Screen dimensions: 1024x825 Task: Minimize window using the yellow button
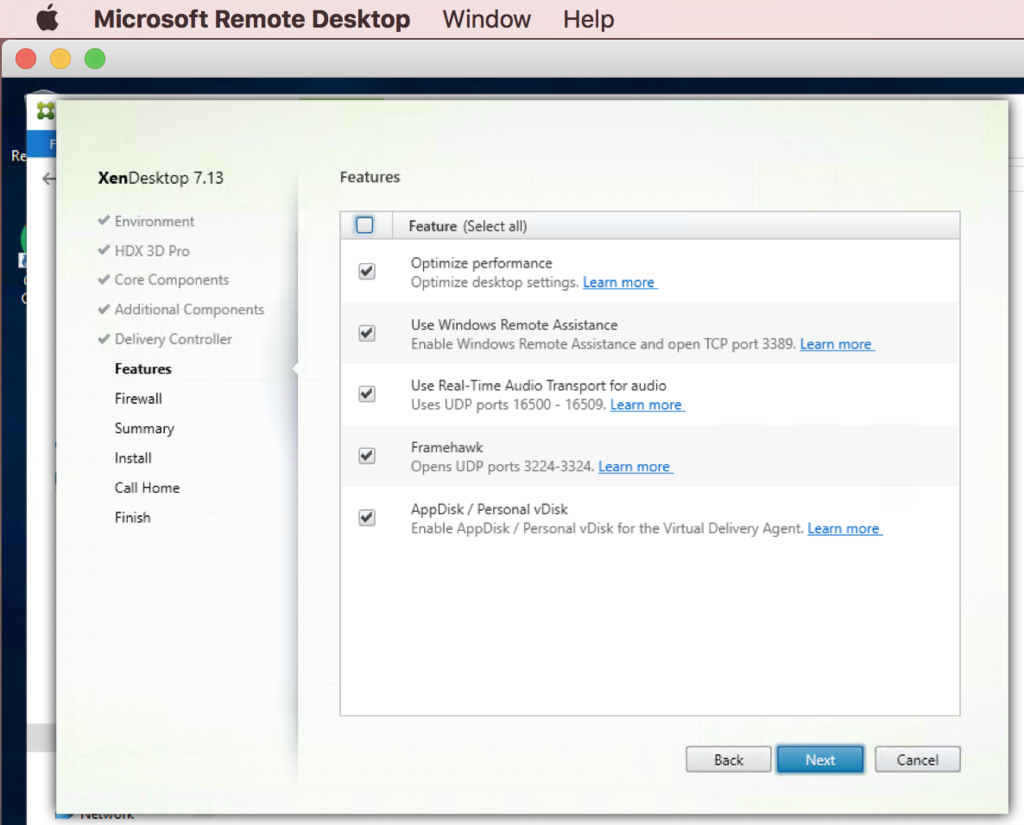[x=61, y=59]
